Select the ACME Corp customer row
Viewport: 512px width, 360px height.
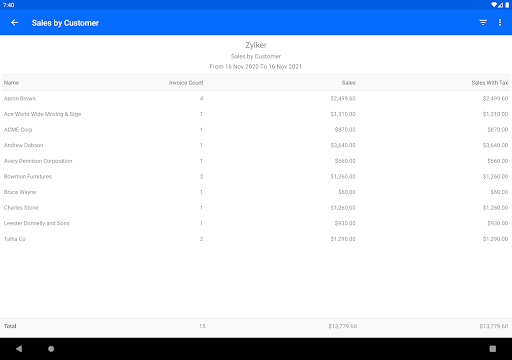coord(256,130)
